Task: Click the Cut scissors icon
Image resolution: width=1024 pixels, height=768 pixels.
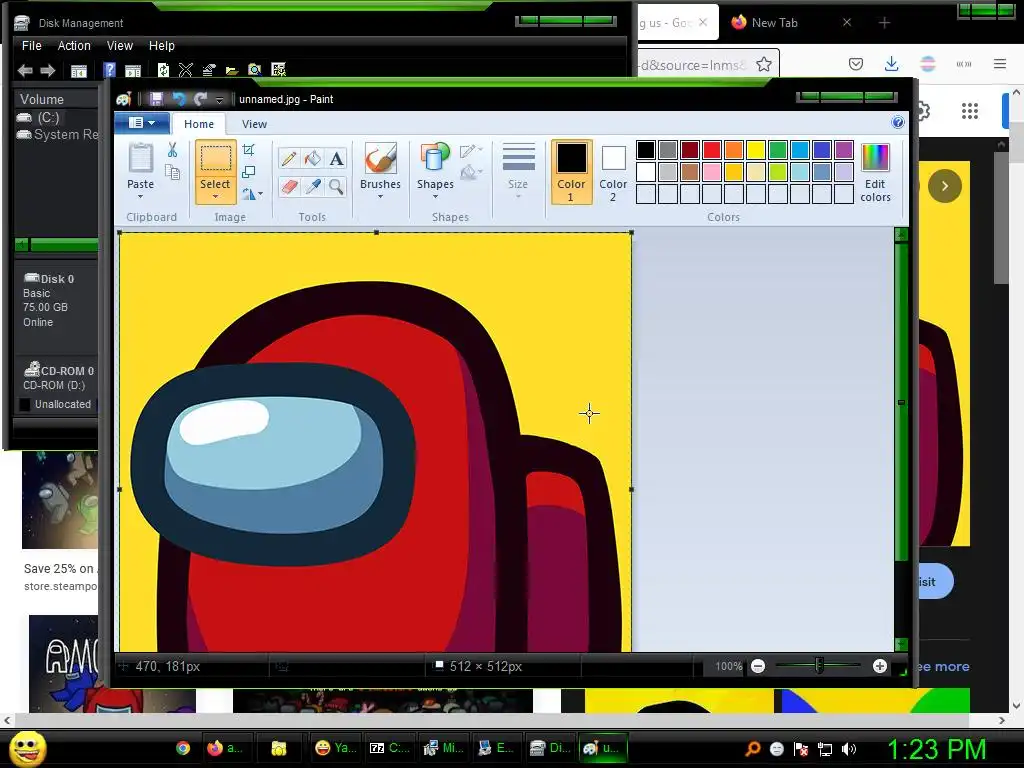Action: click(x=172, y=150)
